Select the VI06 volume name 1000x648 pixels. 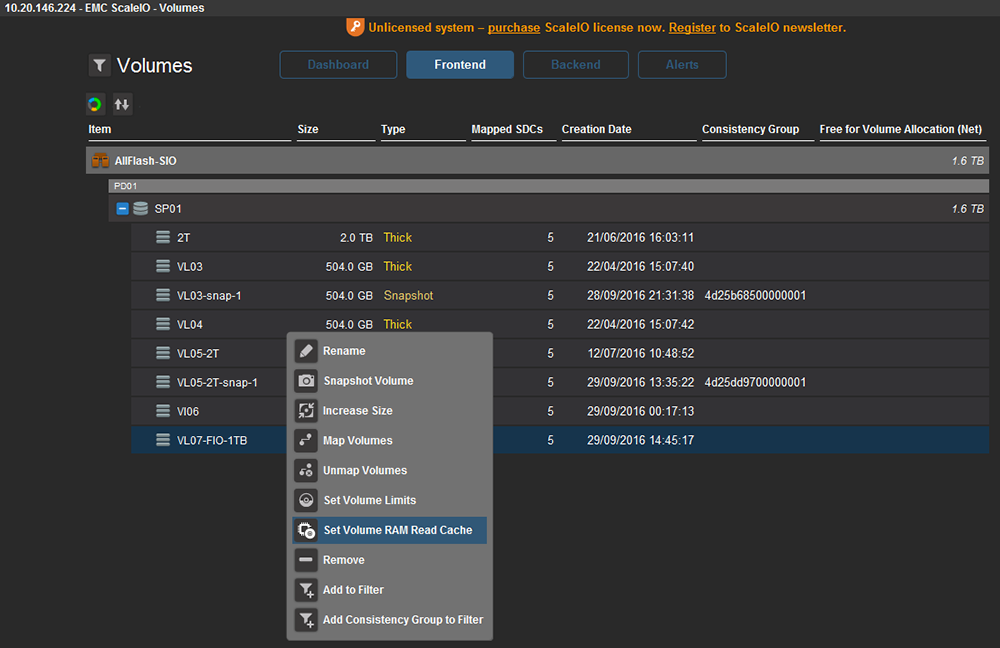click(x=188, y=411)
